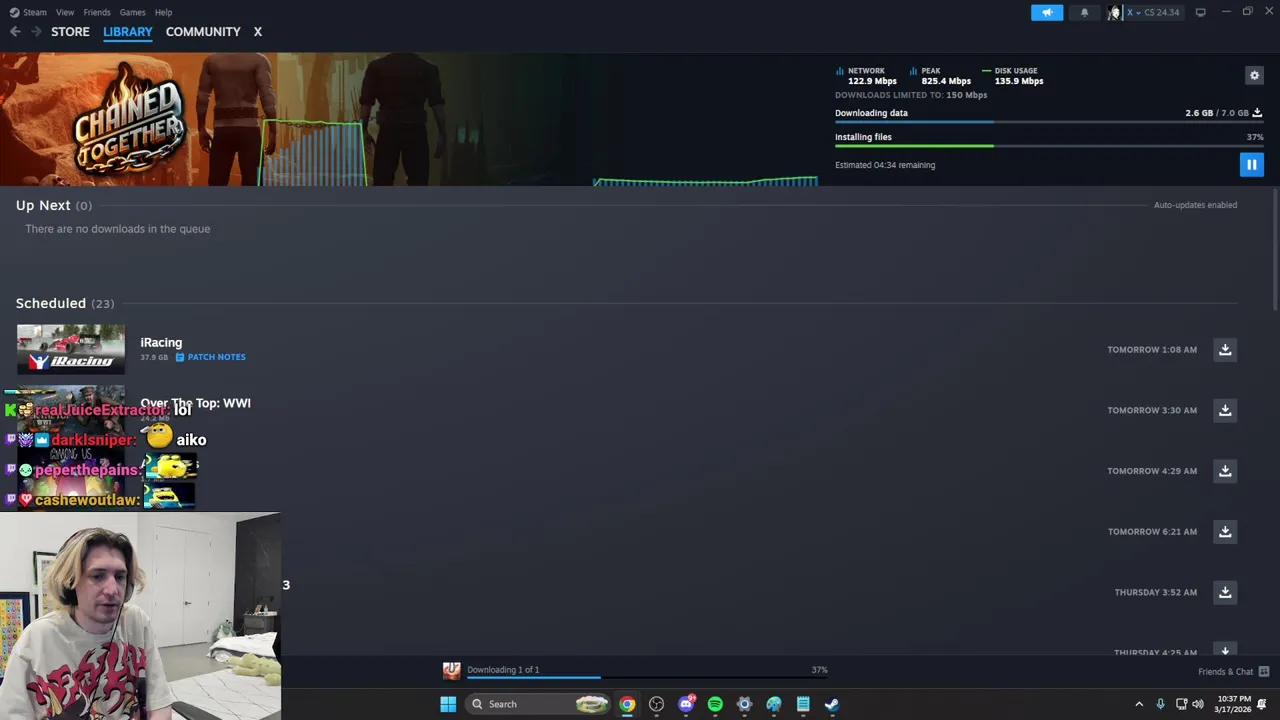Image resolution: width=1280 pixels, height=720 pixels.
Task: Go to the COMMUNITY tab
Action: click(203, 32)
